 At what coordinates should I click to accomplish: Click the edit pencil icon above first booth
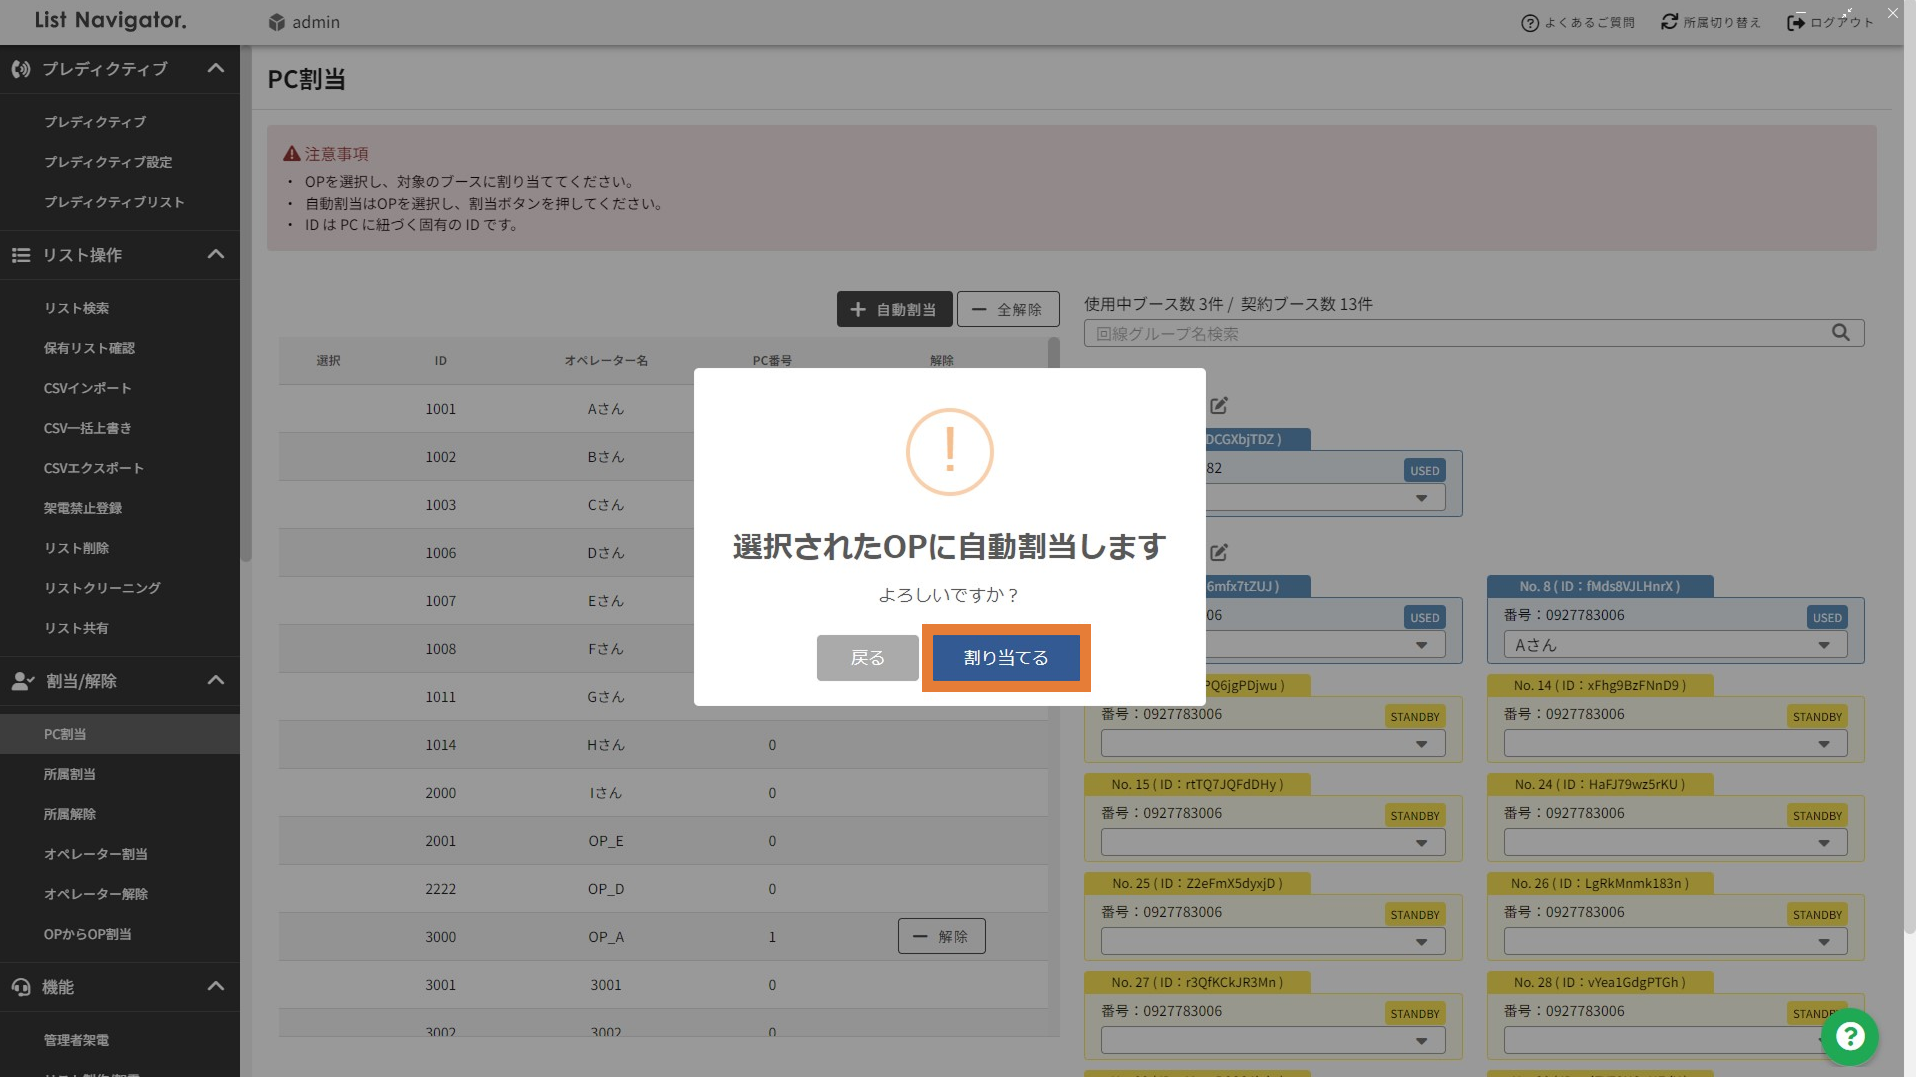coord(1219,406)
